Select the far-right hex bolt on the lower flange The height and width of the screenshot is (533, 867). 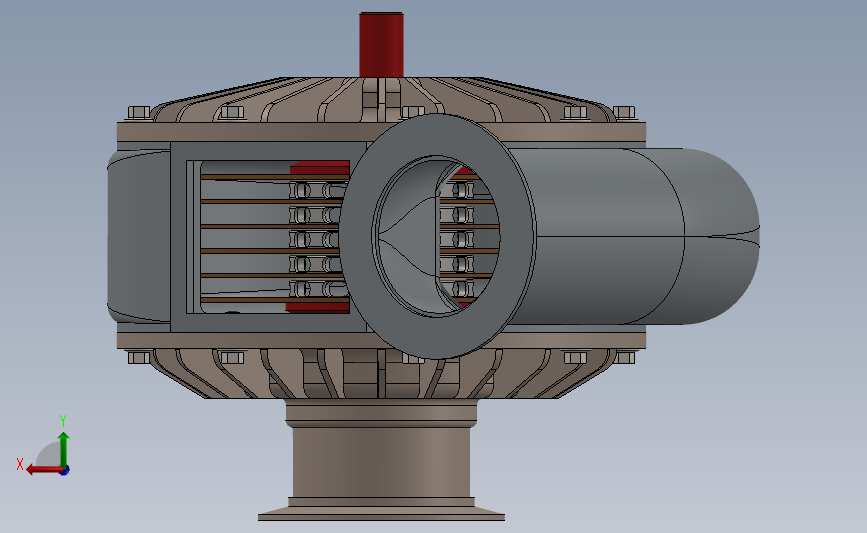(624, 357)
